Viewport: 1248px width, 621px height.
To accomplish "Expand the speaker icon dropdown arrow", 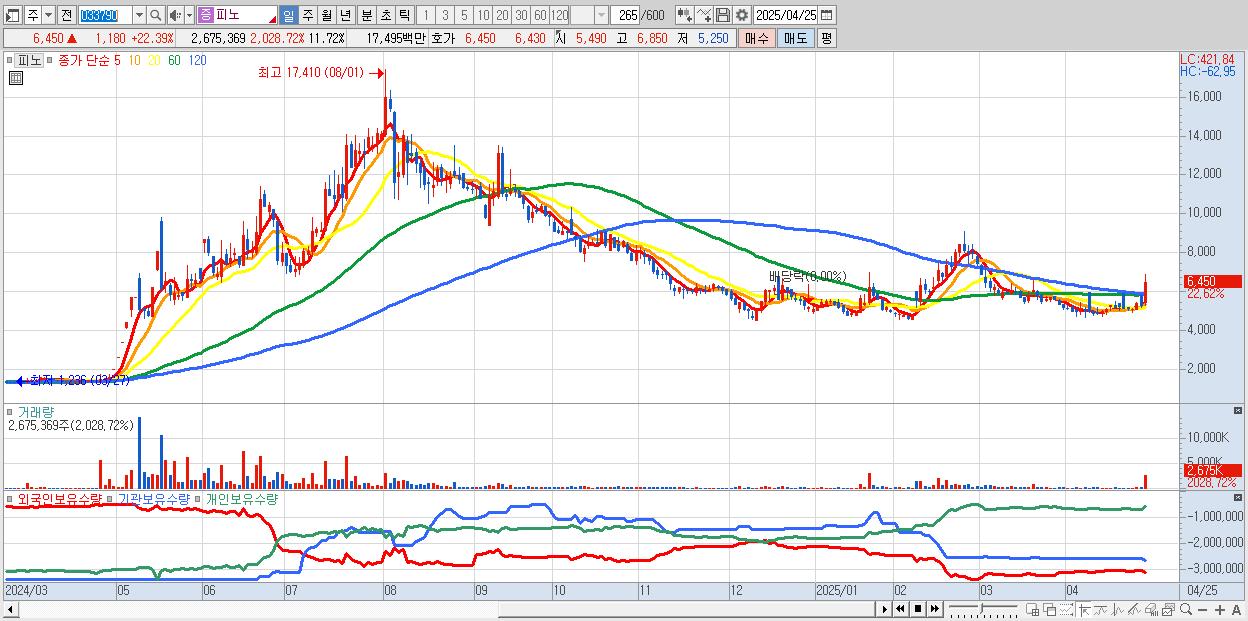I will point(190,15).
